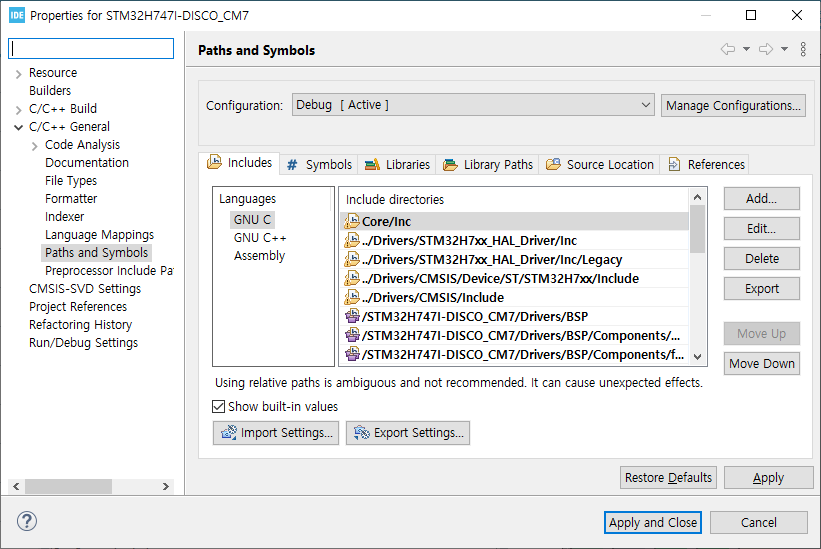Click the Core/Inc folder icon
Image resolution: width=821 pixels, height=549 pixels.
[x=352, y=221]
